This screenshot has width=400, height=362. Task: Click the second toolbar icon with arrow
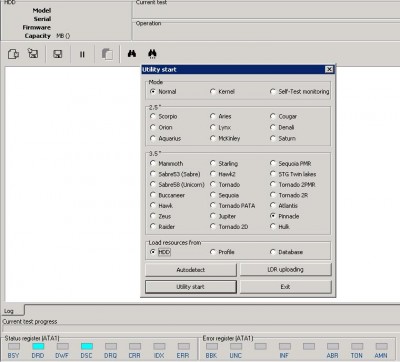pos(33,53)
